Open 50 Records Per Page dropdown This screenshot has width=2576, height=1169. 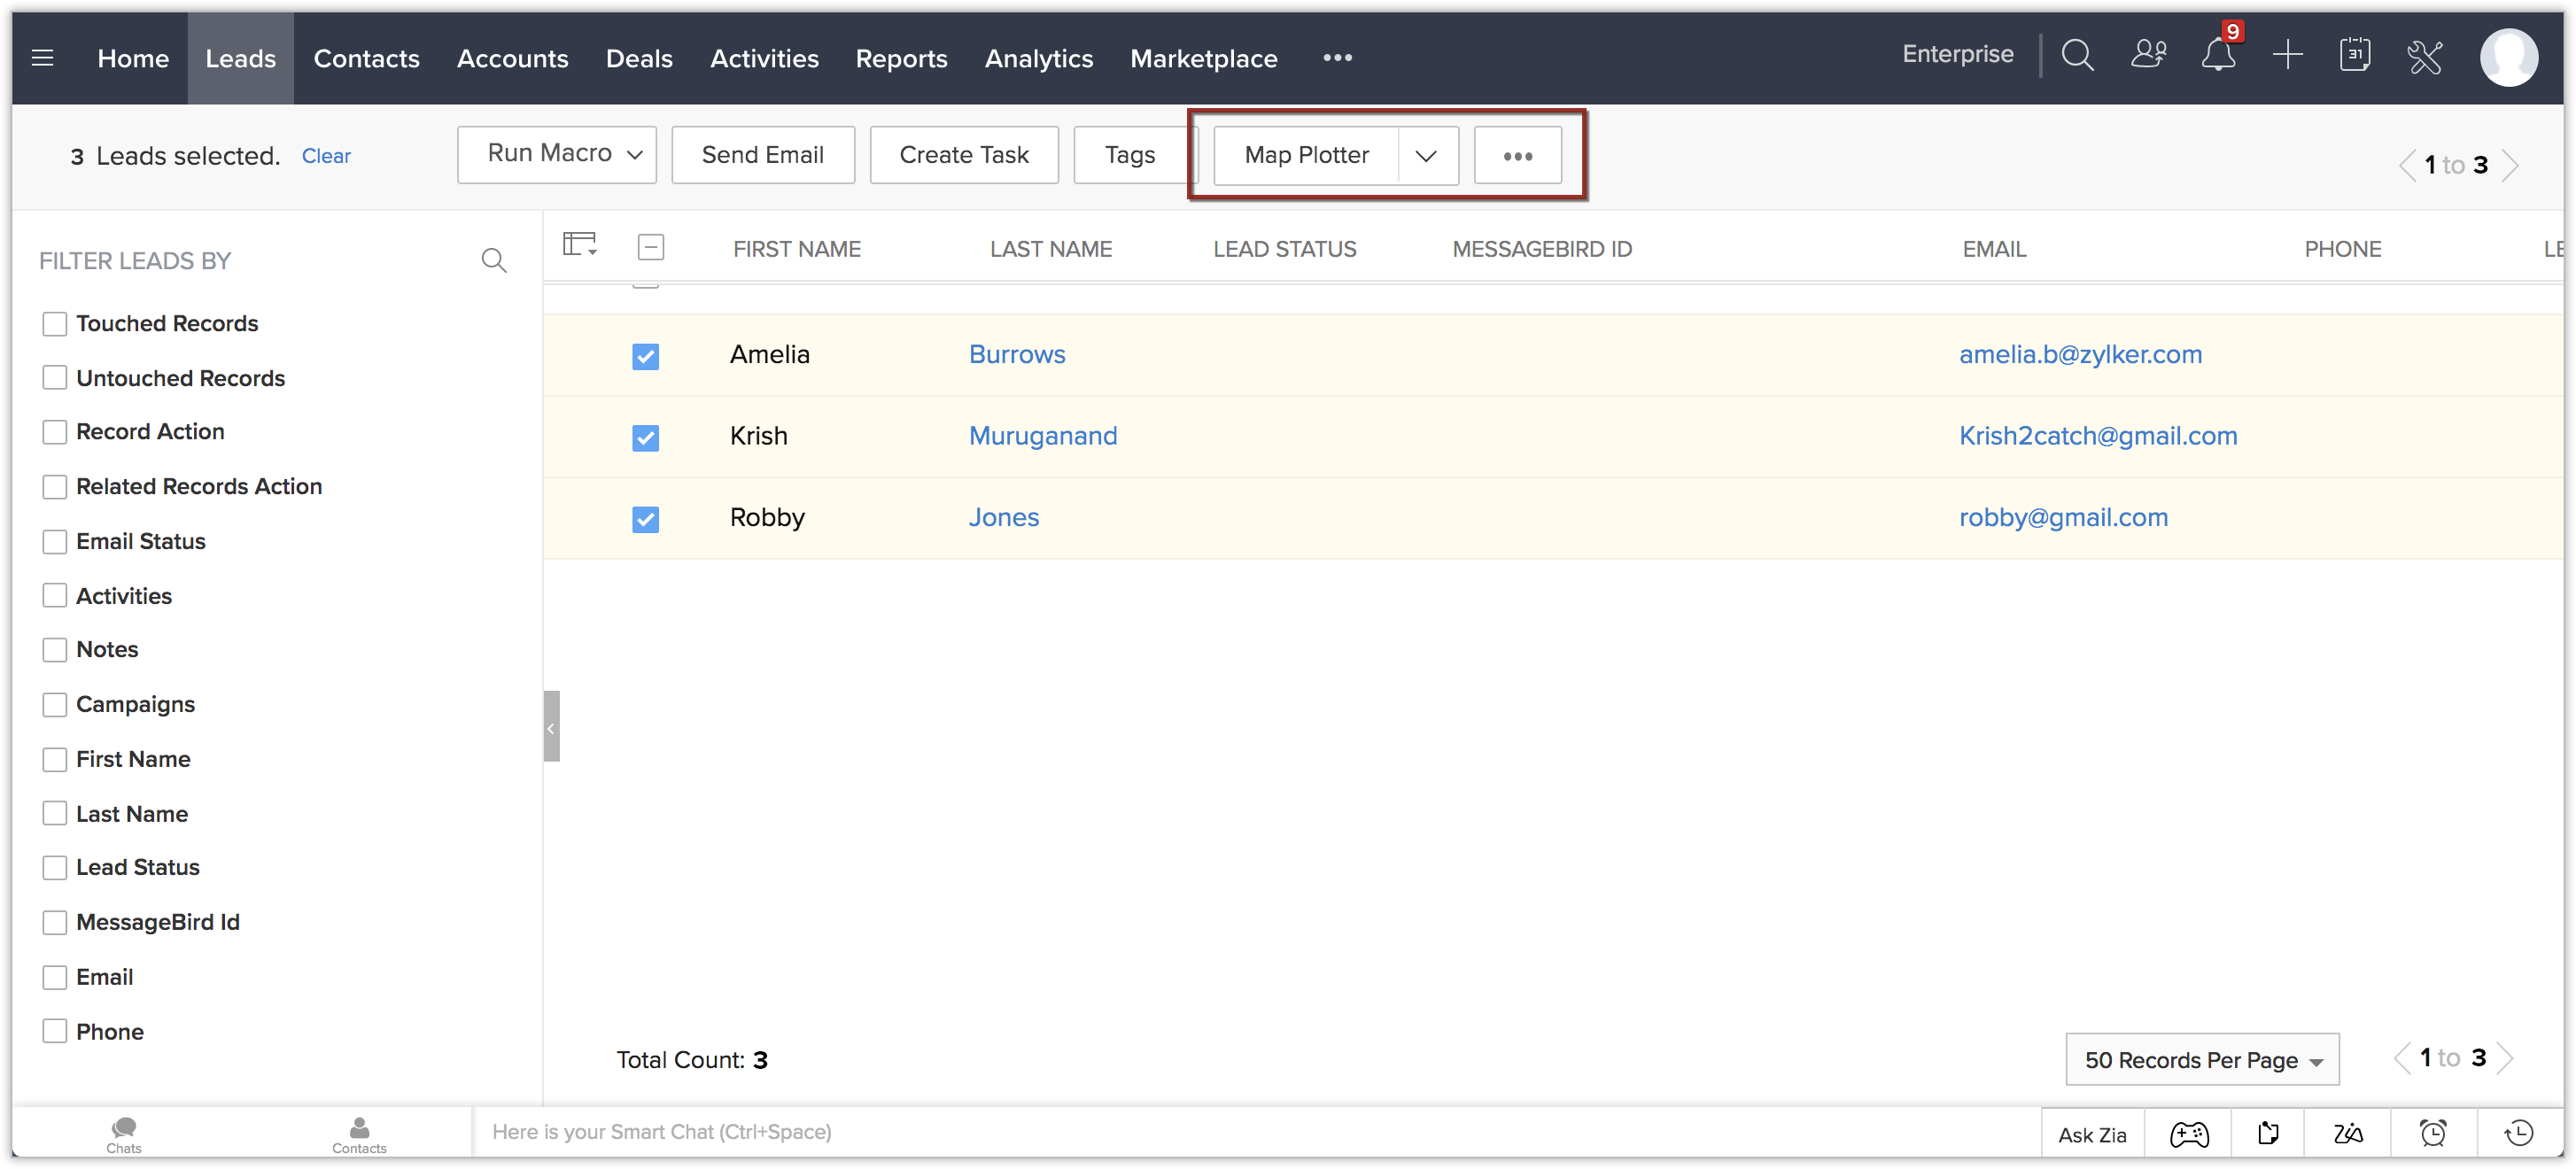2201,1060
